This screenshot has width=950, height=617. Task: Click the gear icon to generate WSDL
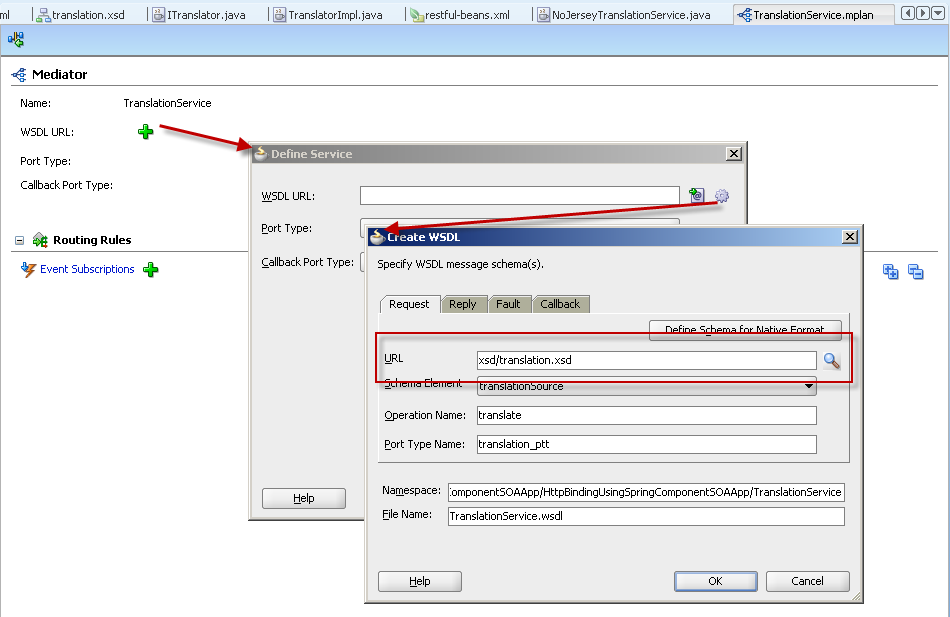721,196
